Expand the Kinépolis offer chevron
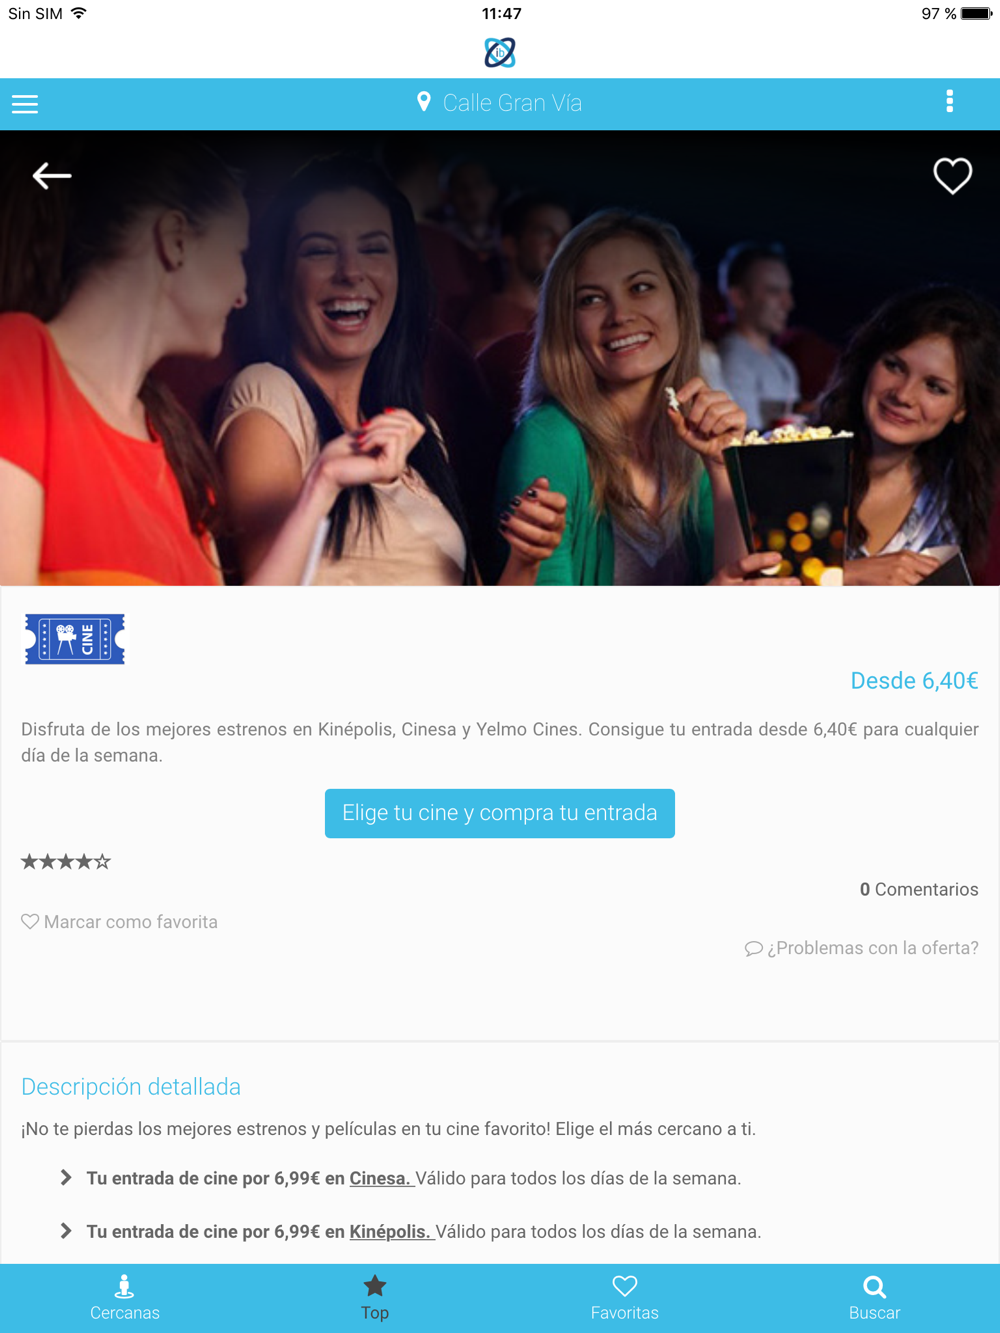This screenshot has width=1000, height=1333. click(66, 1231)
